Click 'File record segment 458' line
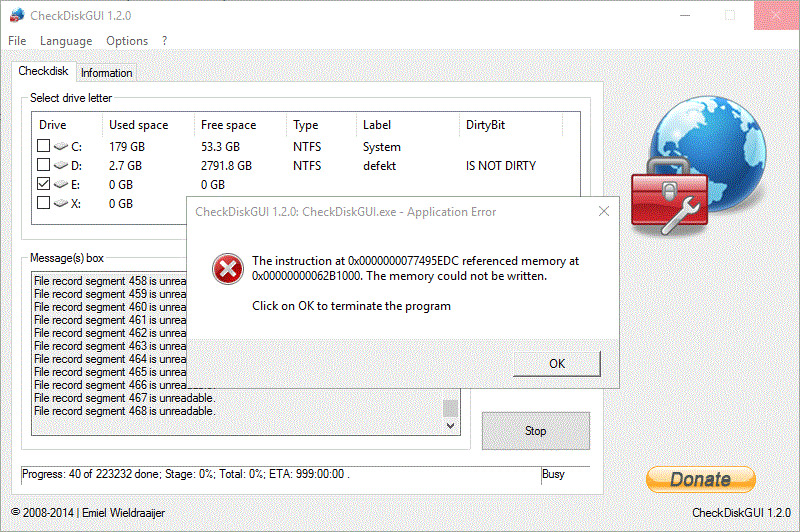Image resolution: width=800 pixels, height=532 pixels. point(110,281)
